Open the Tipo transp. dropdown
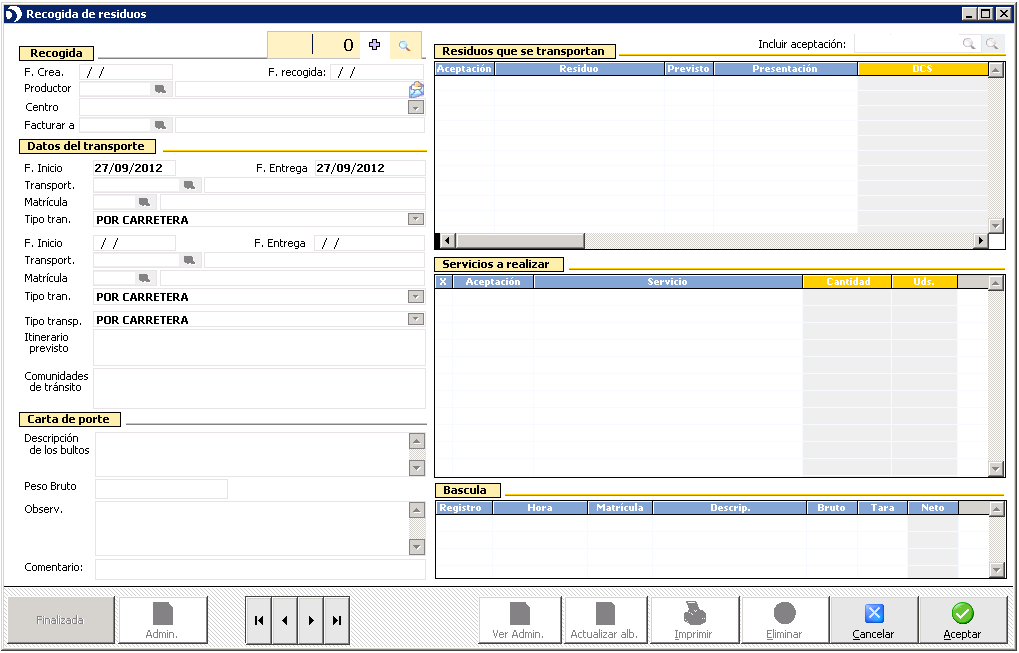Screen dimensions: 1019x653 coord(416,320)
